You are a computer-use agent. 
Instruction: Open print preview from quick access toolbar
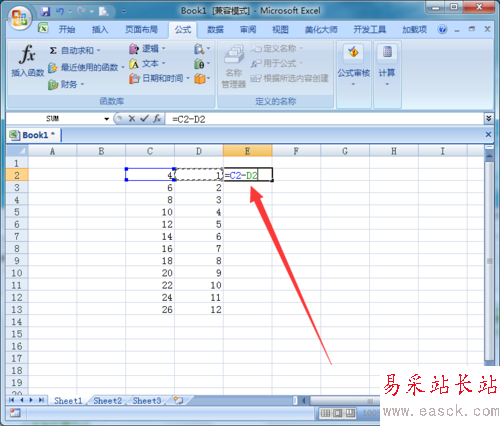[103, 12]
